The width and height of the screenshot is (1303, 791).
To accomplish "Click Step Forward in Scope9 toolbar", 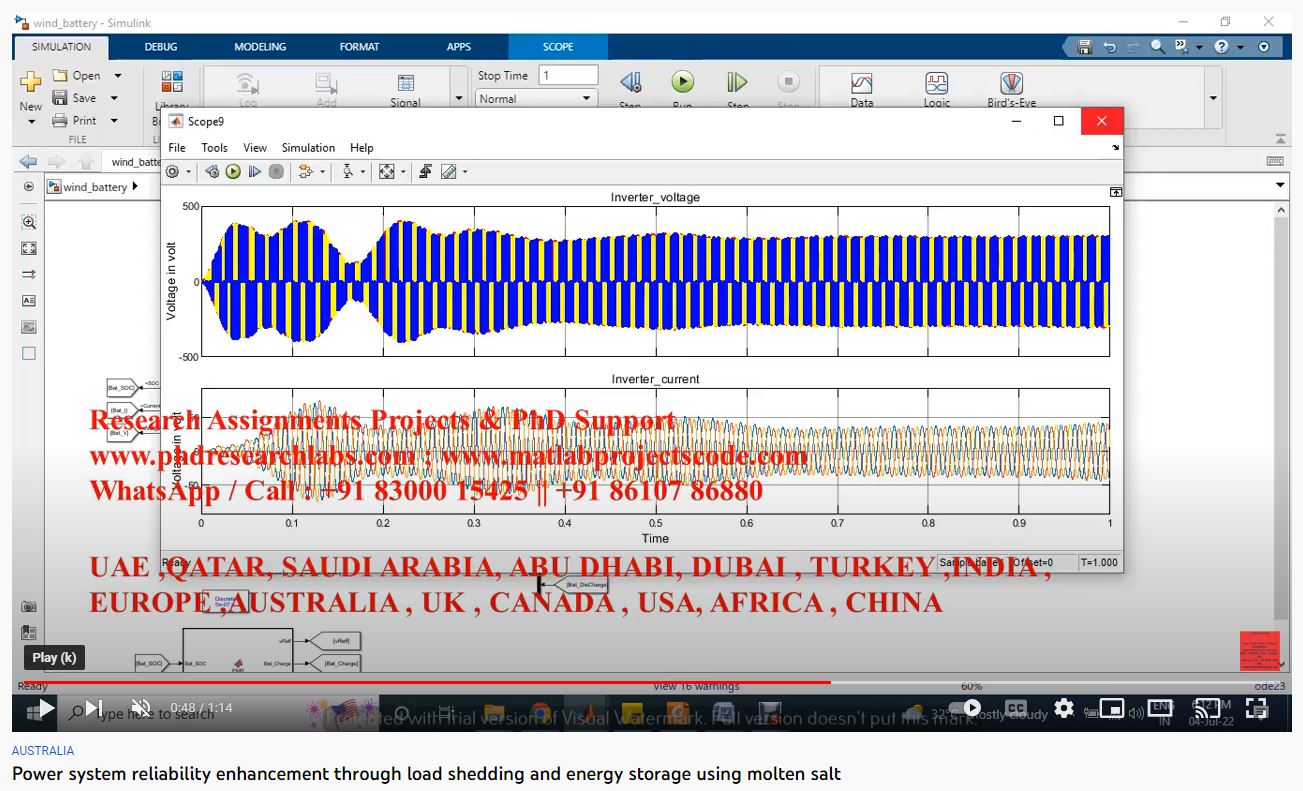I will [254, 172].
